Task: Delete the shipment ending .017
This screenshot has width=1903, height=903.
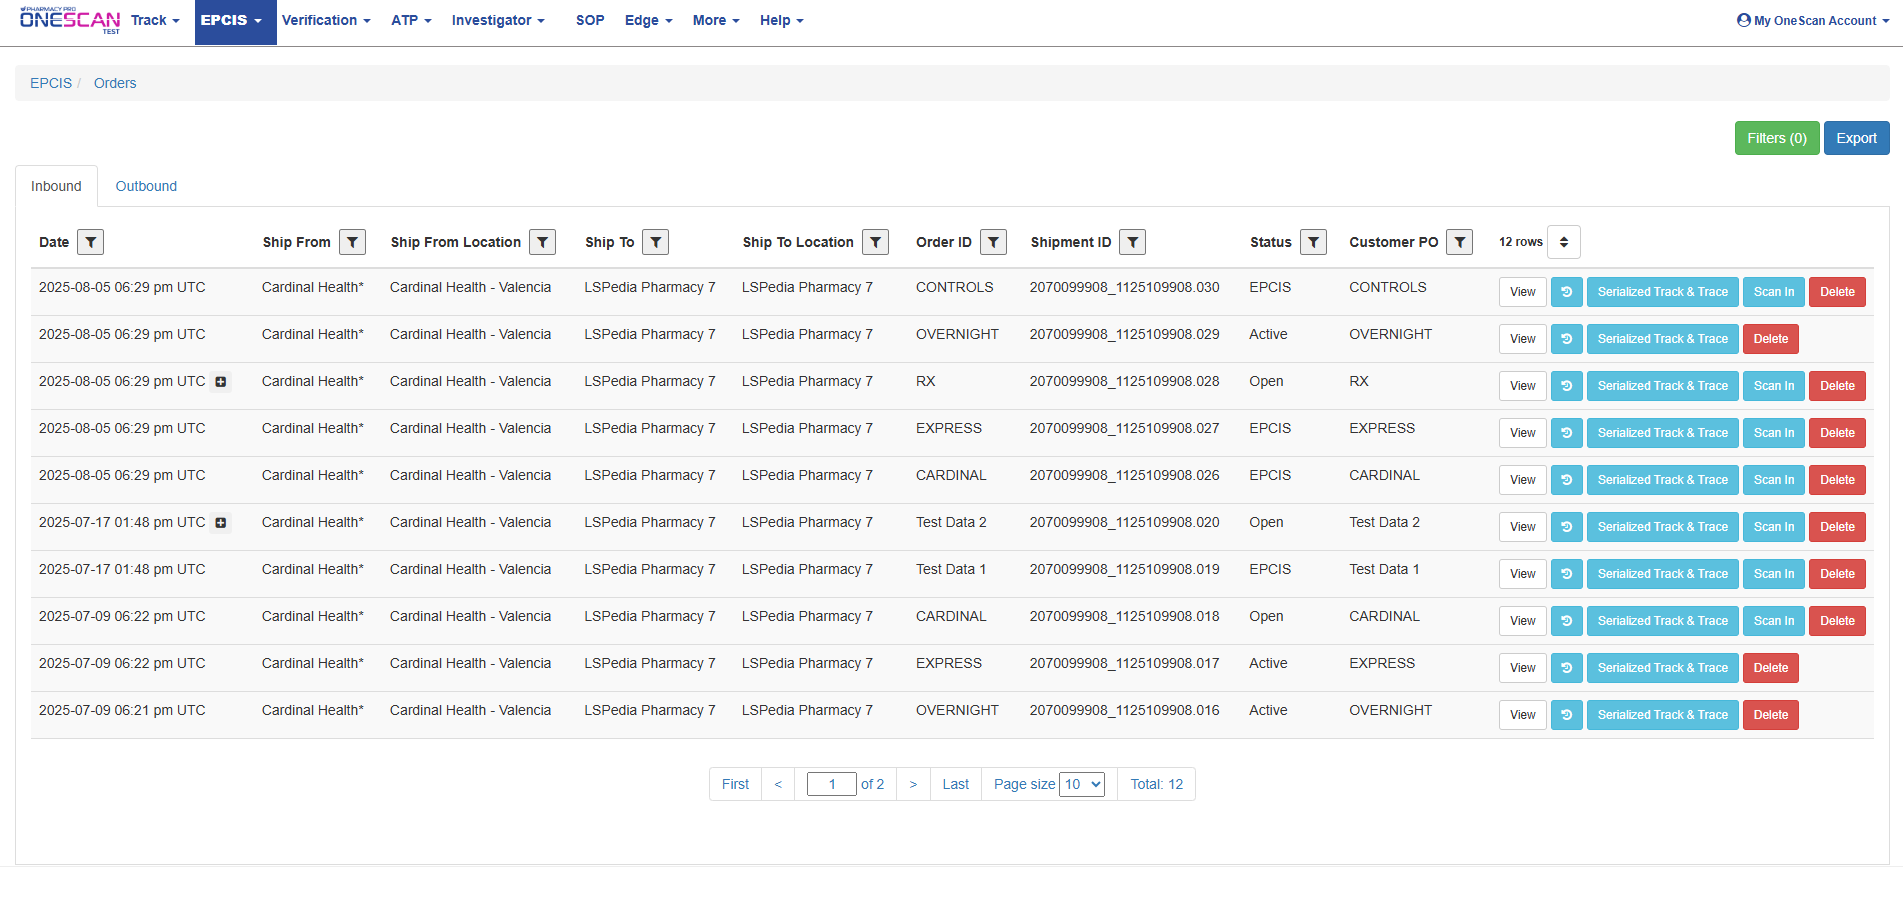Action: [x=1770, y=668]
